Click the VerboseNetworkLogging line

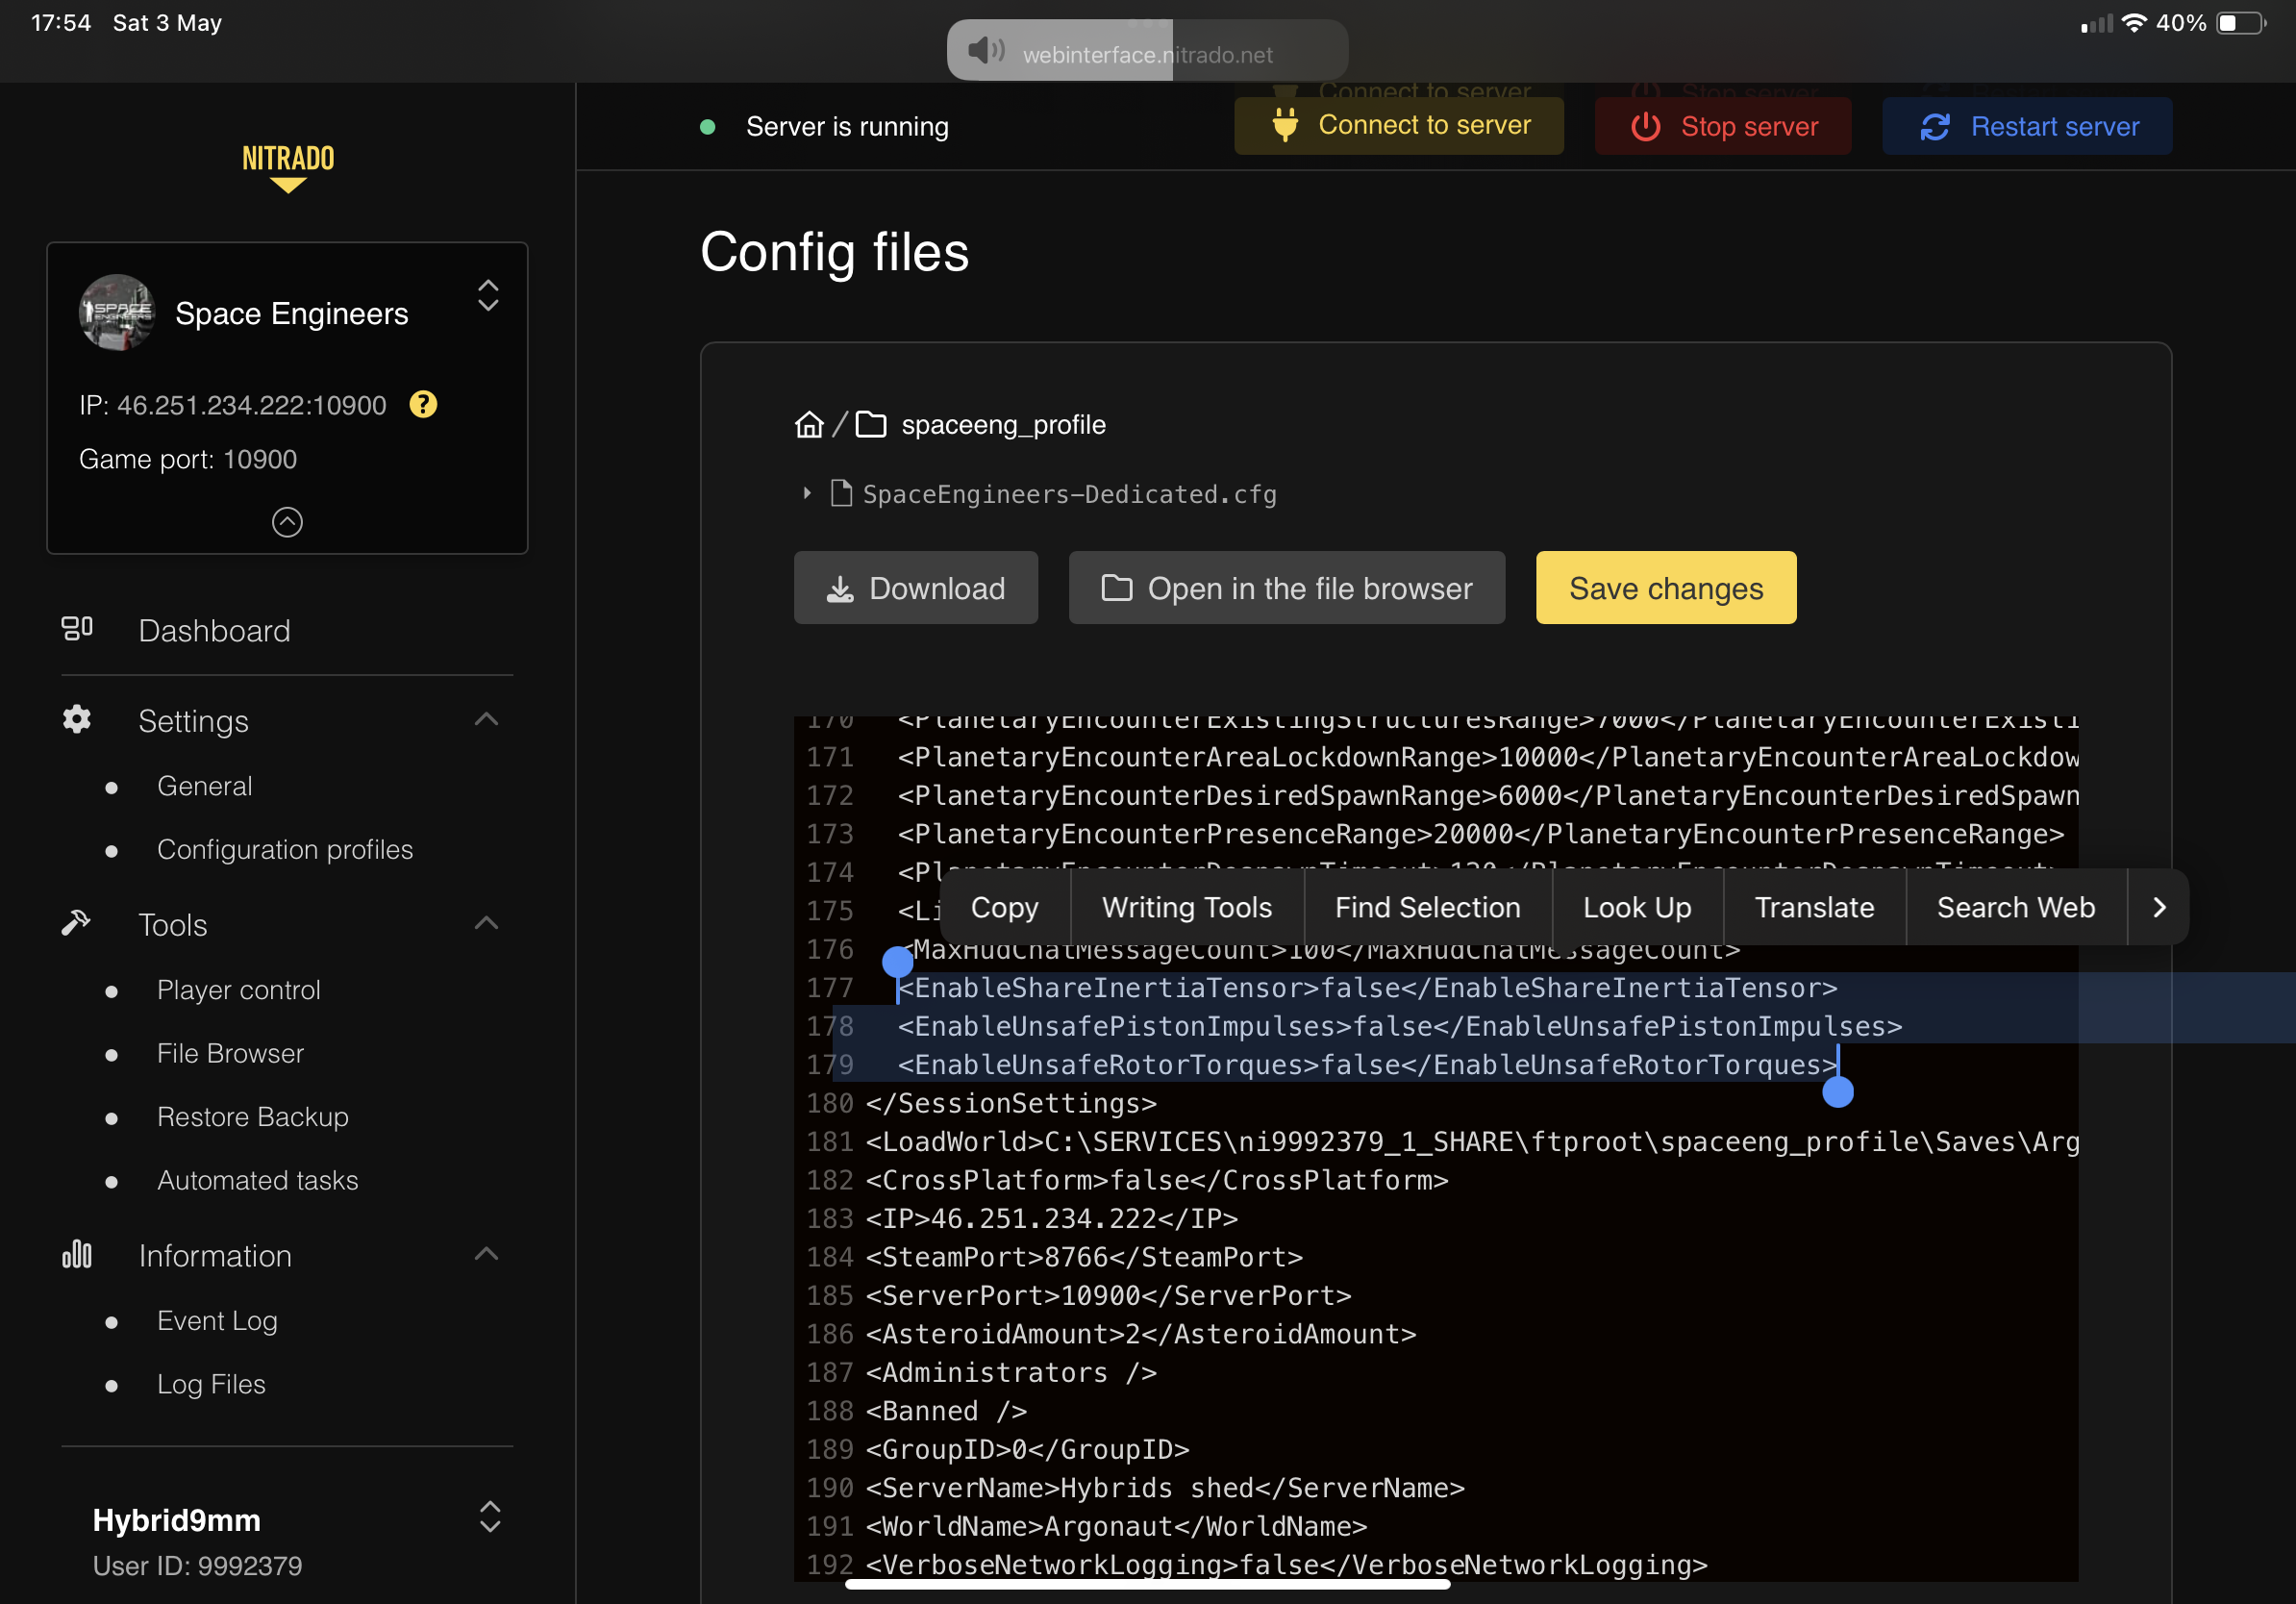(x=1286, y=1565)
